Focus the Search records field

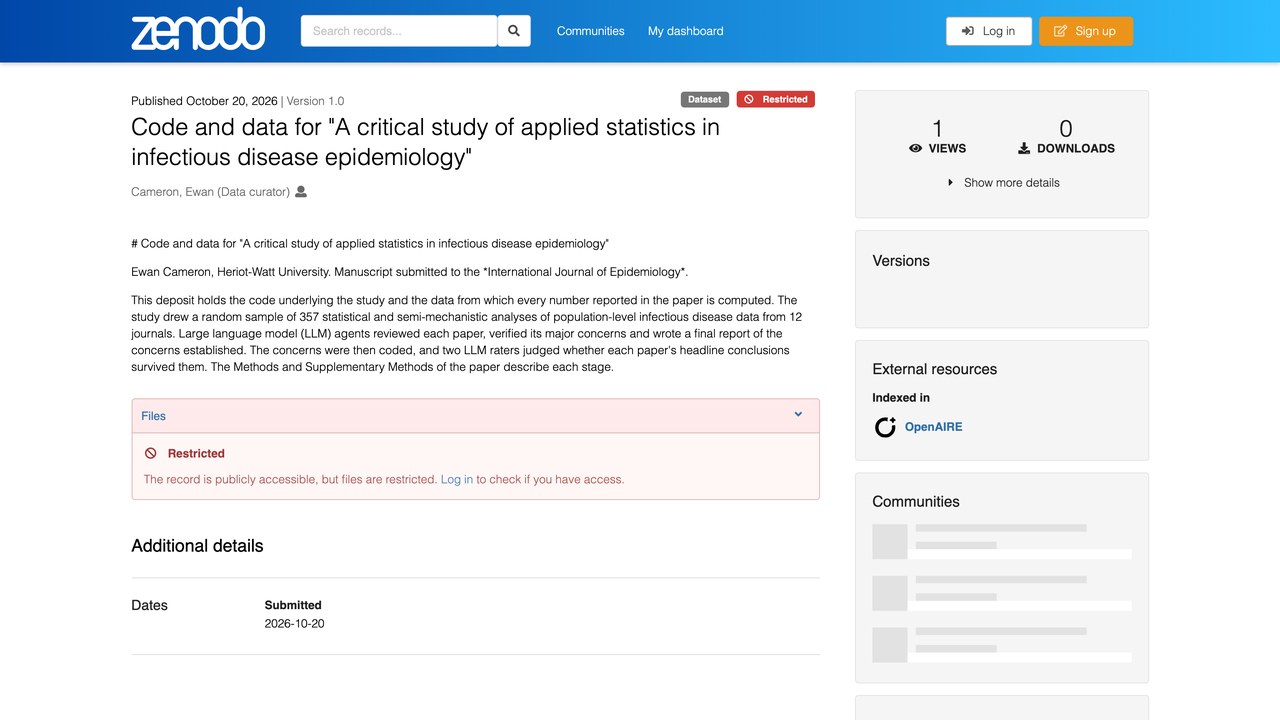(x=399, y=31)
